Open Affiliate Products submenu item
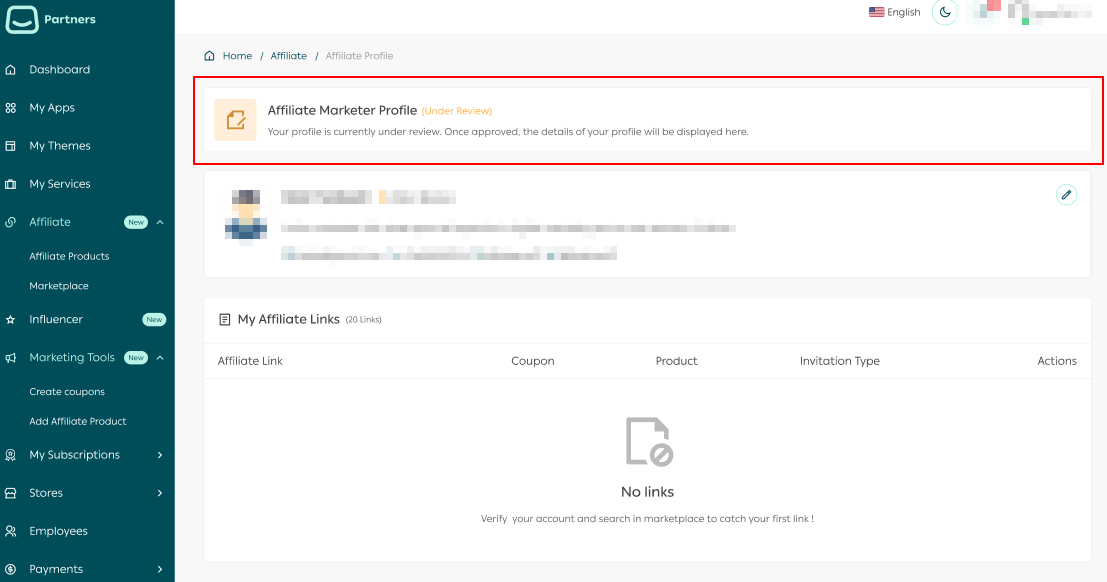1107x582 pixels. 69,256
